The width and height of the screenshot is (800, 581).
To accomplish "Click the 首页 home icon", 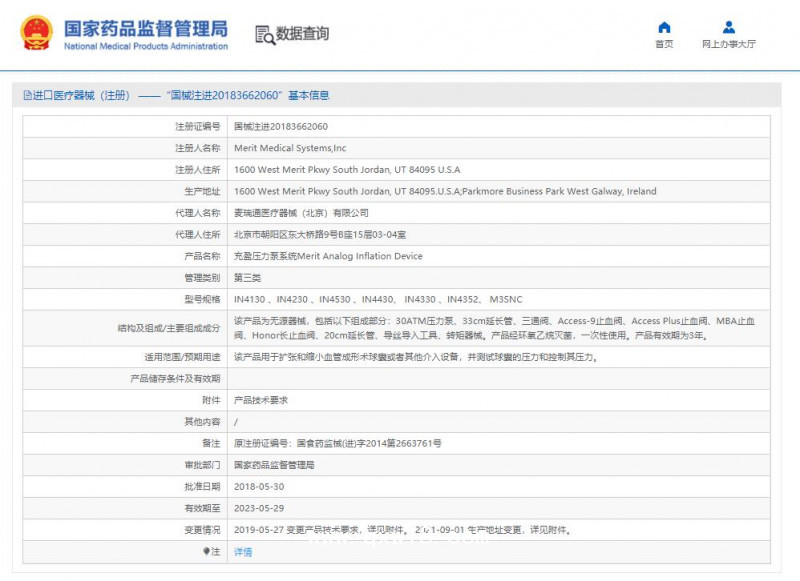I will point(664,27).
